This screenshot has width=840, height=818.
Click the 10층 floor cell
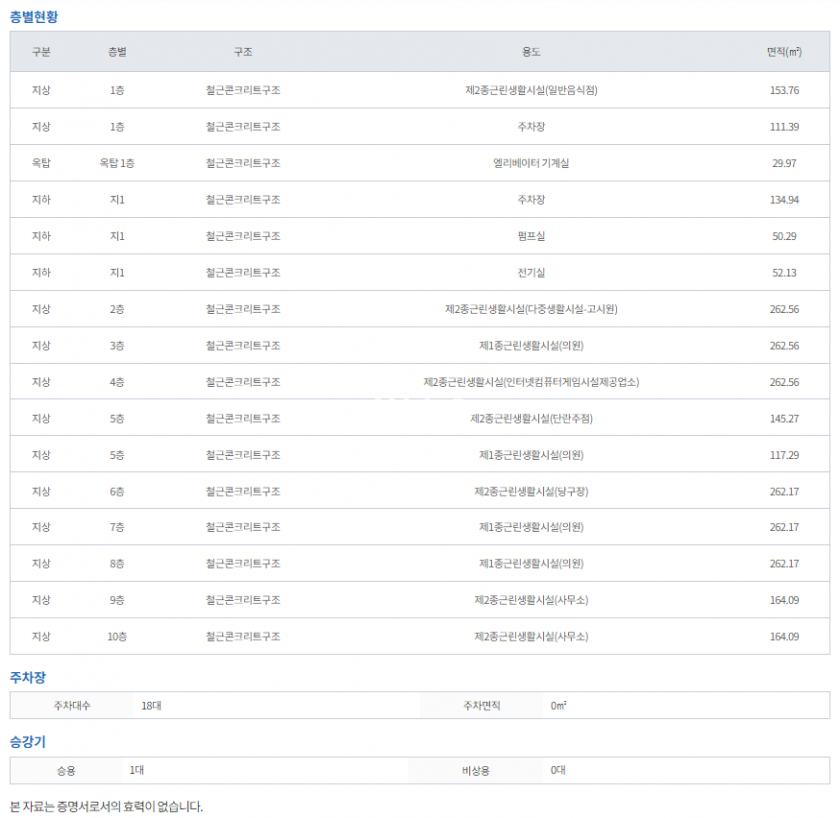117,637
